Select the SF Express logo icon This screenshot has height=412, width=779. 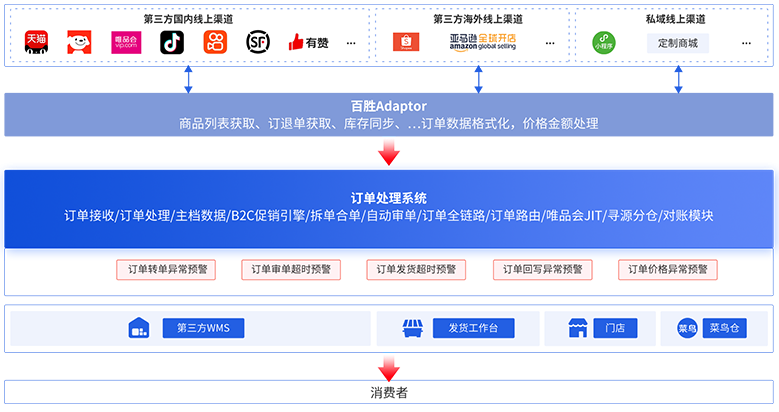click(258, 43)
